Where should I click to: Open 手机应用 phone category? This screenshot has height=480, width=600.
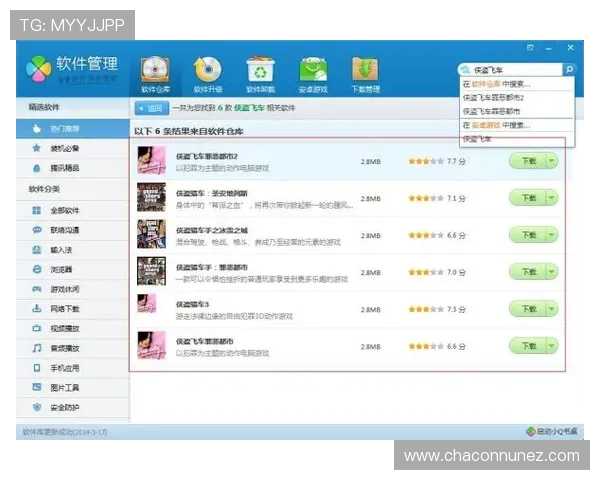coord(73,368)
